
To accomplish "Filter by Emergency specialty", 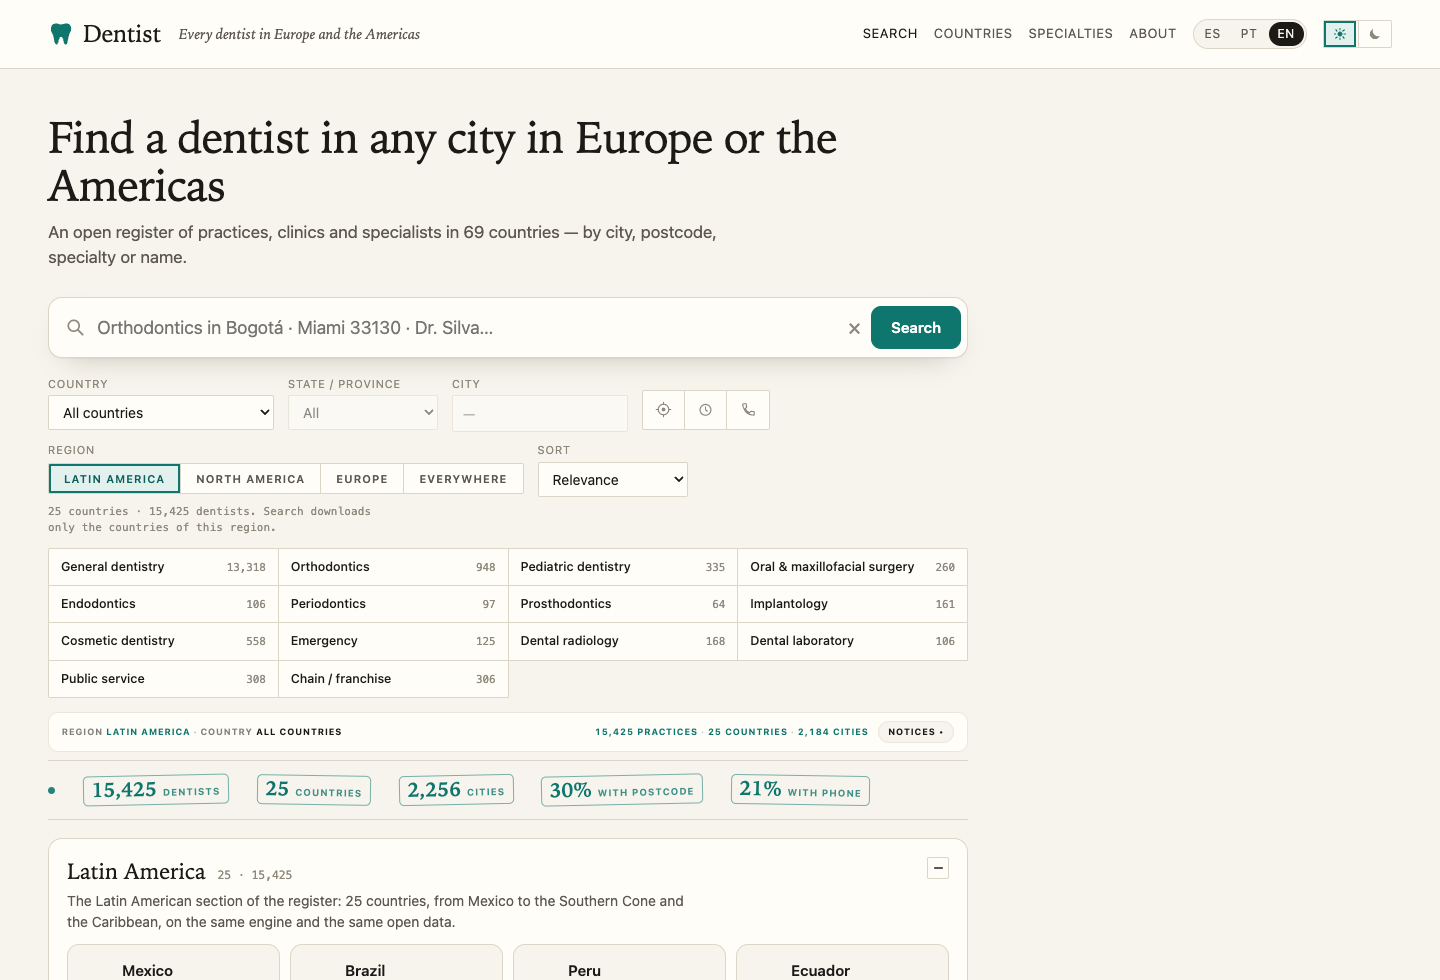I will coord(393,641).
